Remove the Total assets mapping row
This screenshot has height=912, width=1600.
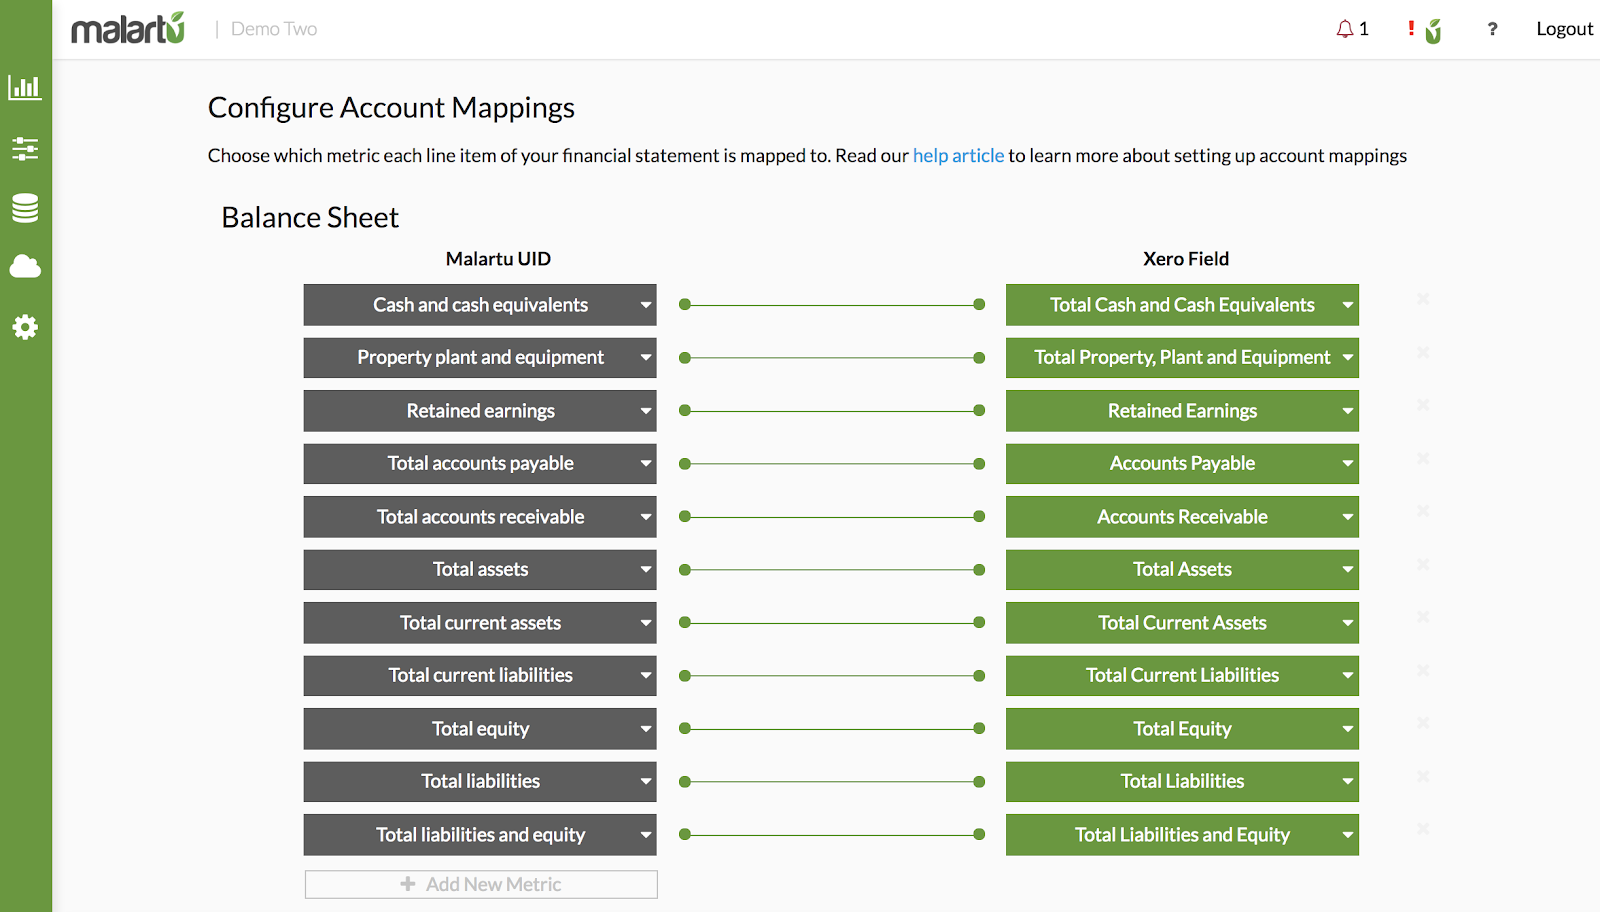[x=1423, y=564]
